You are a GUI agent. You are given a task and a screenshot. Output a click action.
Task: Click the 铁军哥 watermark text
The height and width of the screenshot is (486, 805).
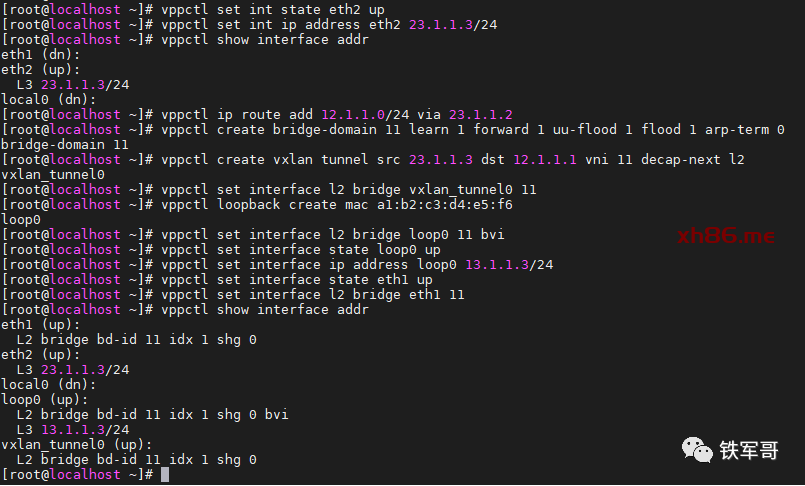point(749,450)
